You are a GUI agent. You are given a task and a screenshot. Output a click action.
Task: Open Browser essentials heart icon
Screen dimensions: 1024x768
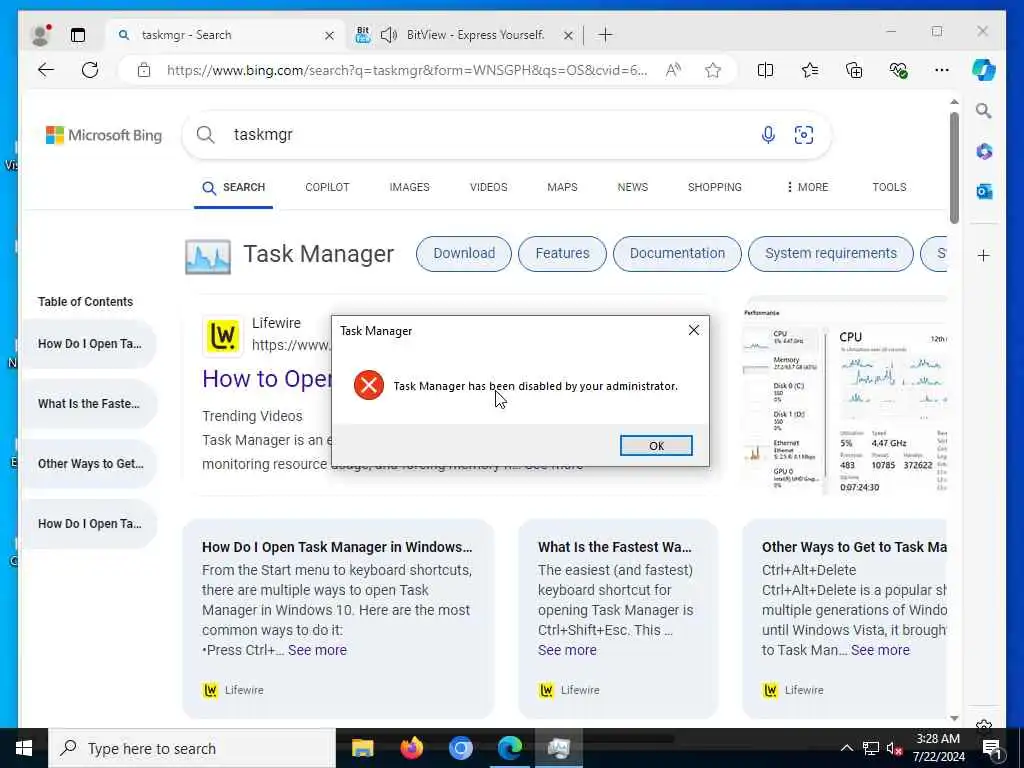(898, 70)
